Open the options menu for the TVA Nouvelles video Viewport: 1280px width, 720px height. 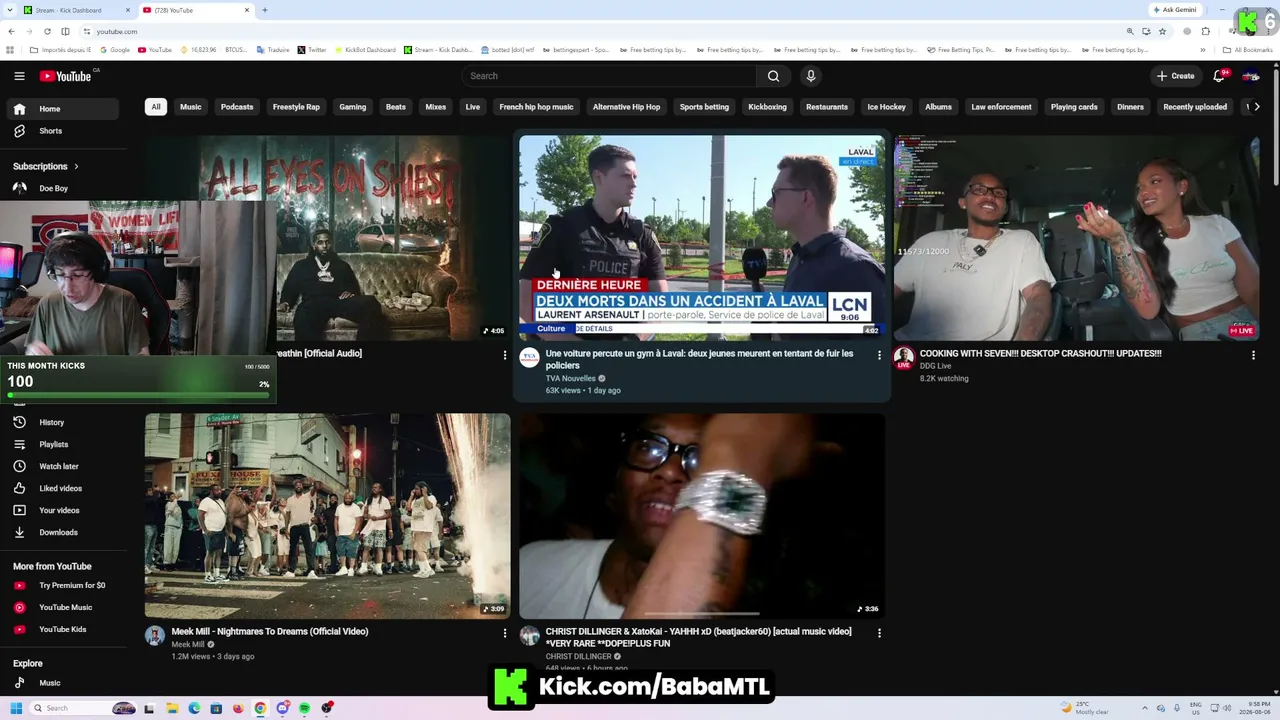(879, 355)
